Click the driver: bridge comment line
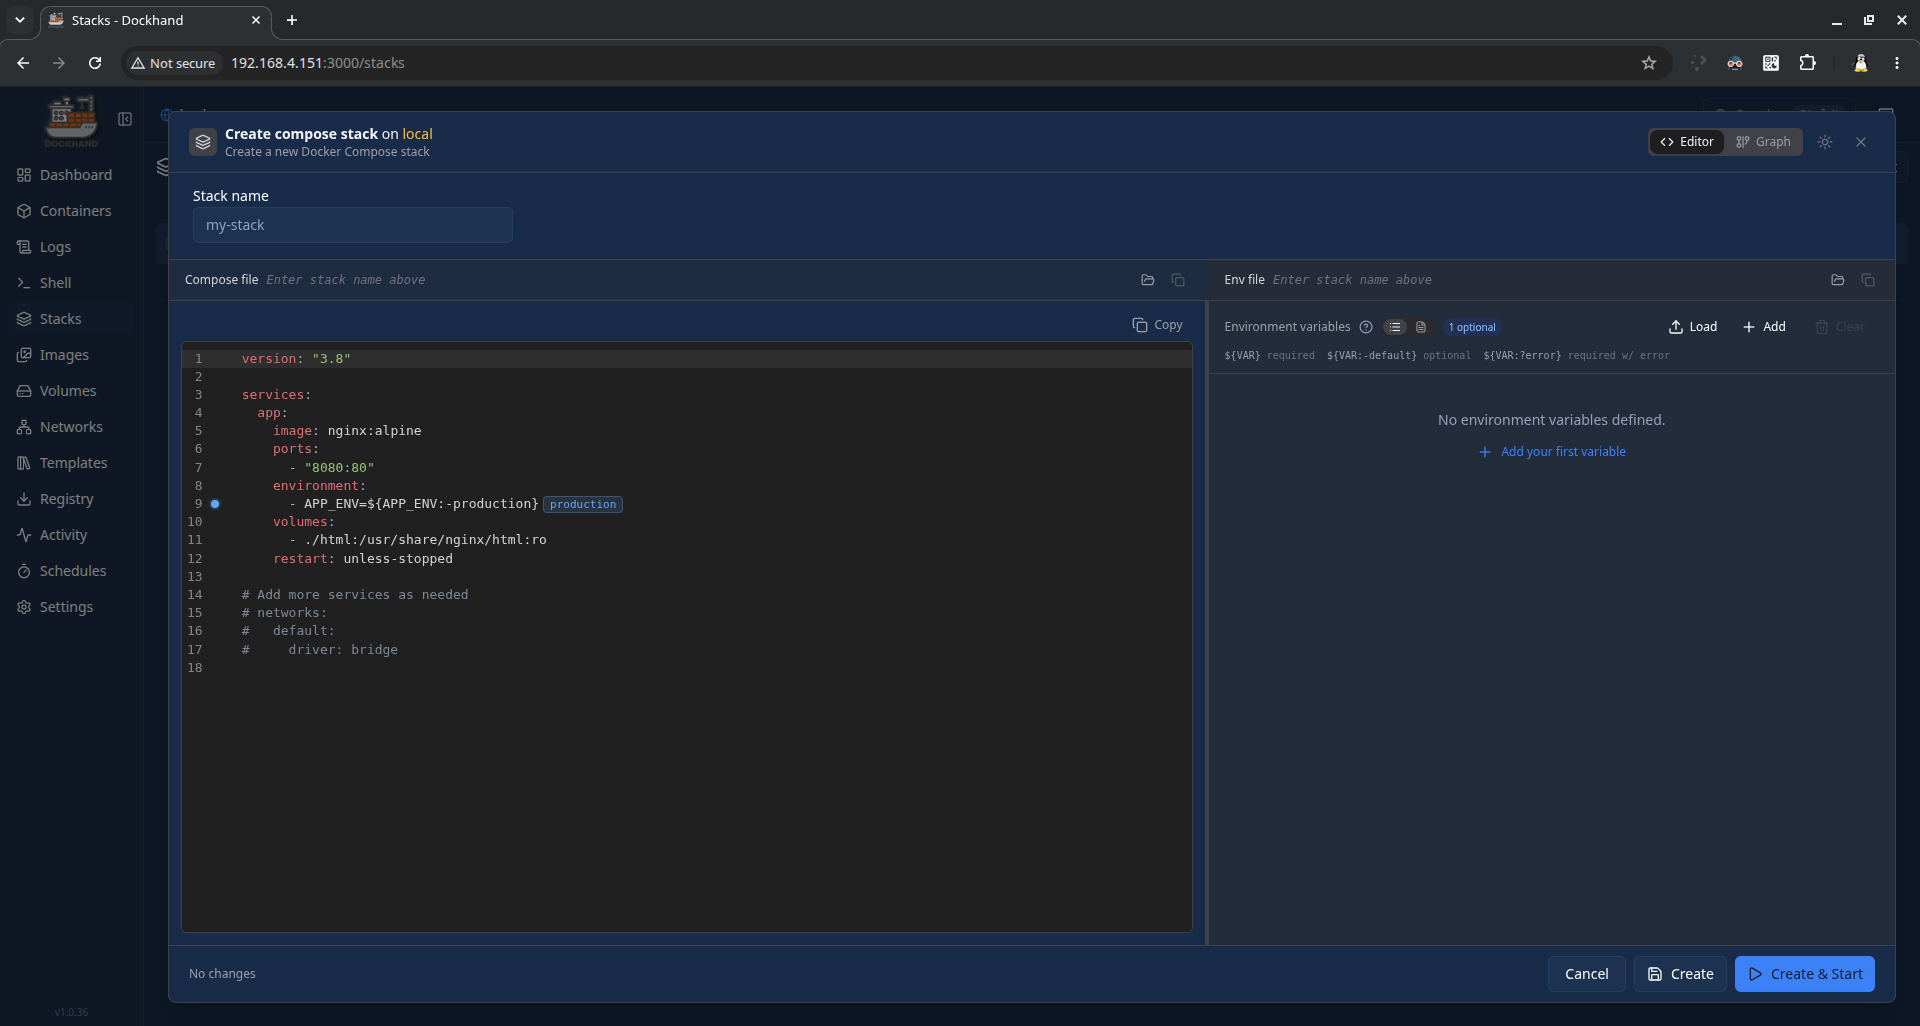1920x1026 pixels. point(320,650)
